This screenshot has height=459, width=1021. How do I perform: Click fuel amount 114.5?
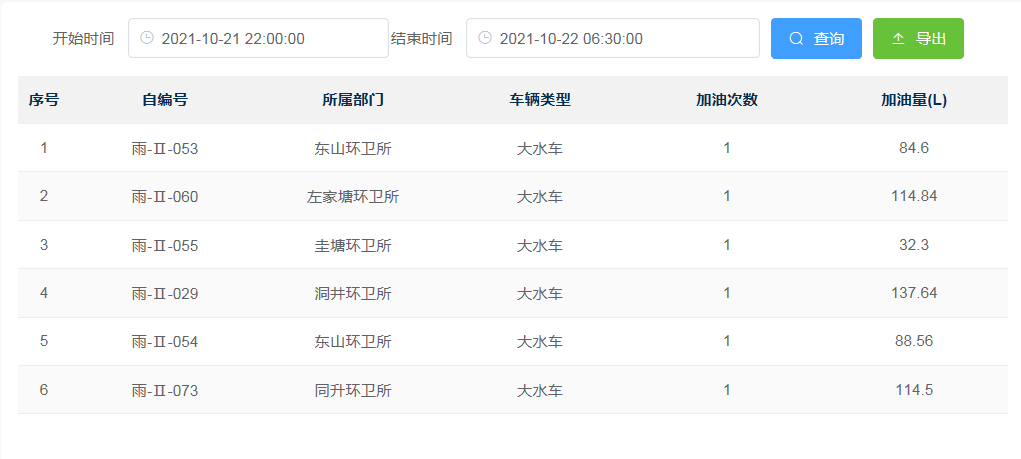tap(914, 390)
